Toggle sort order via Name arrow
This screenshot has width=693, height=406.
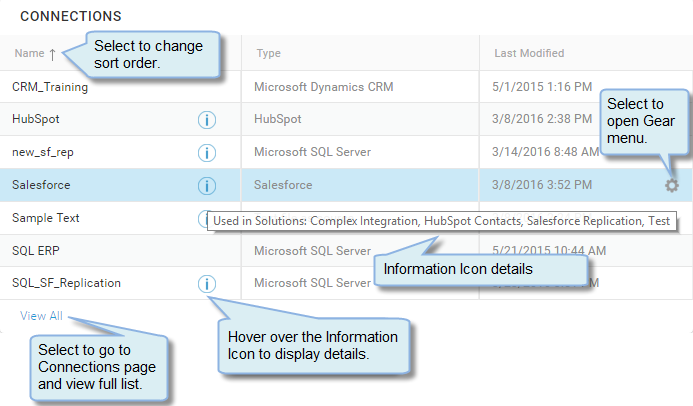tap(53, 54)
